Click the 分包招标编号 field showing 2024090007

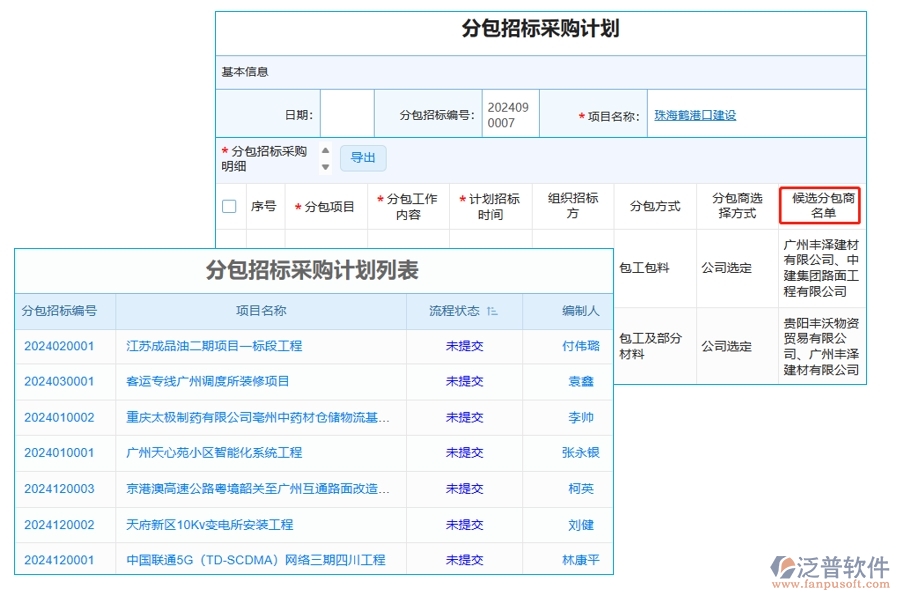click(x=509, y=113)
